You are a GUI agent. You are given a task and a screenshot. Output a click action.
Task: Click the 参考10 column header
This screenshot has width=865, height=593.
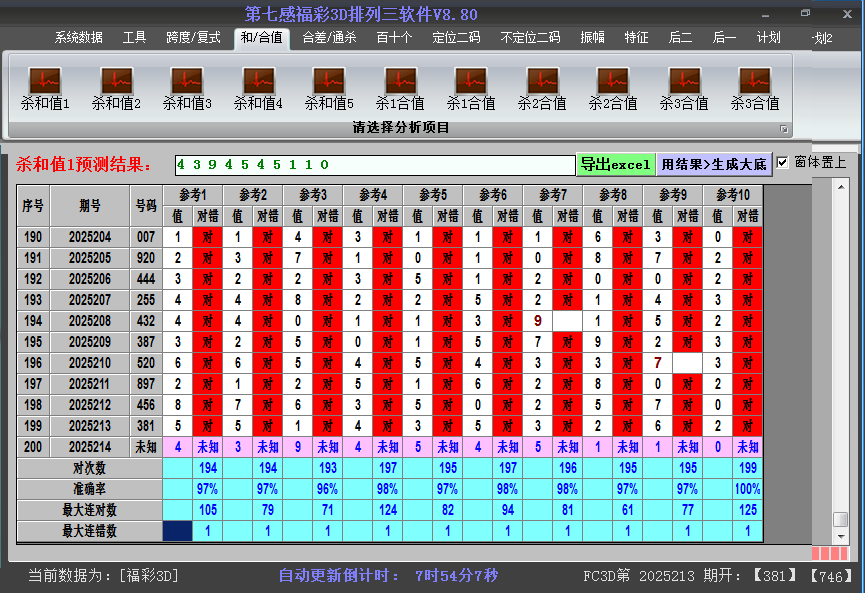[733, 195]
